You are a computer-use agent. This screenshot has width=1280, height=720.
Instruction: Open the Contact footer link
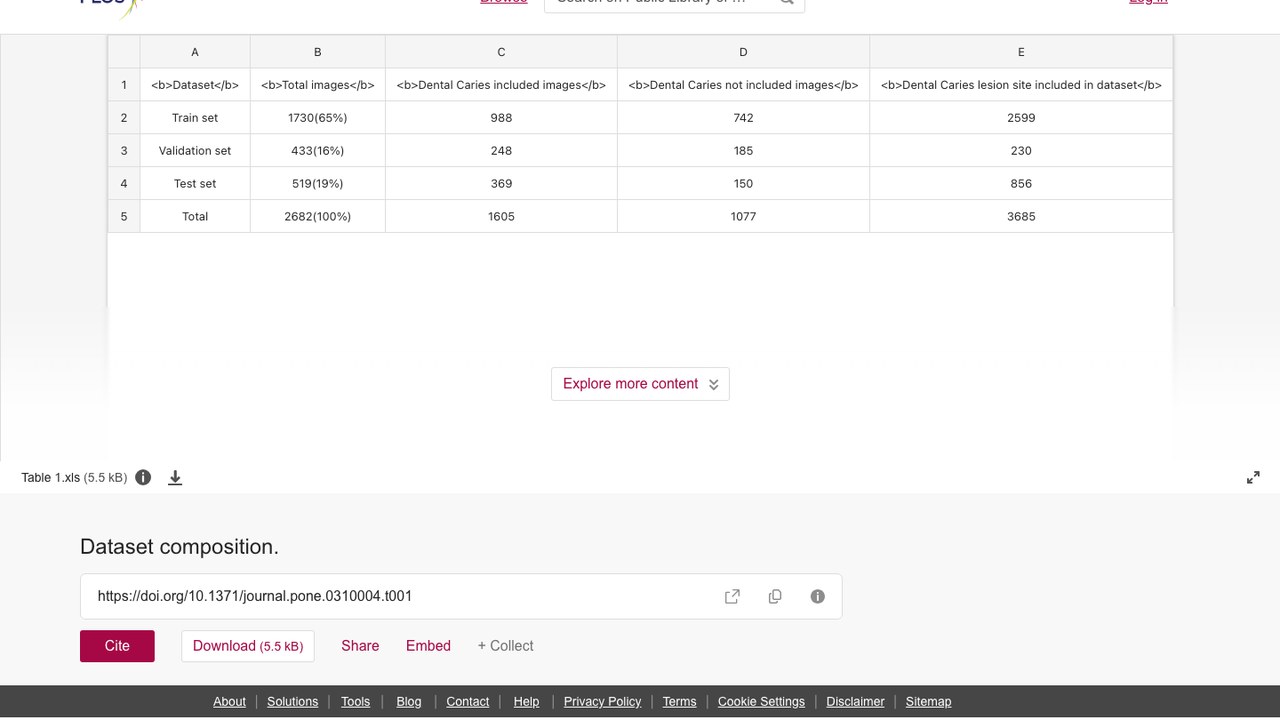[467, 701]
